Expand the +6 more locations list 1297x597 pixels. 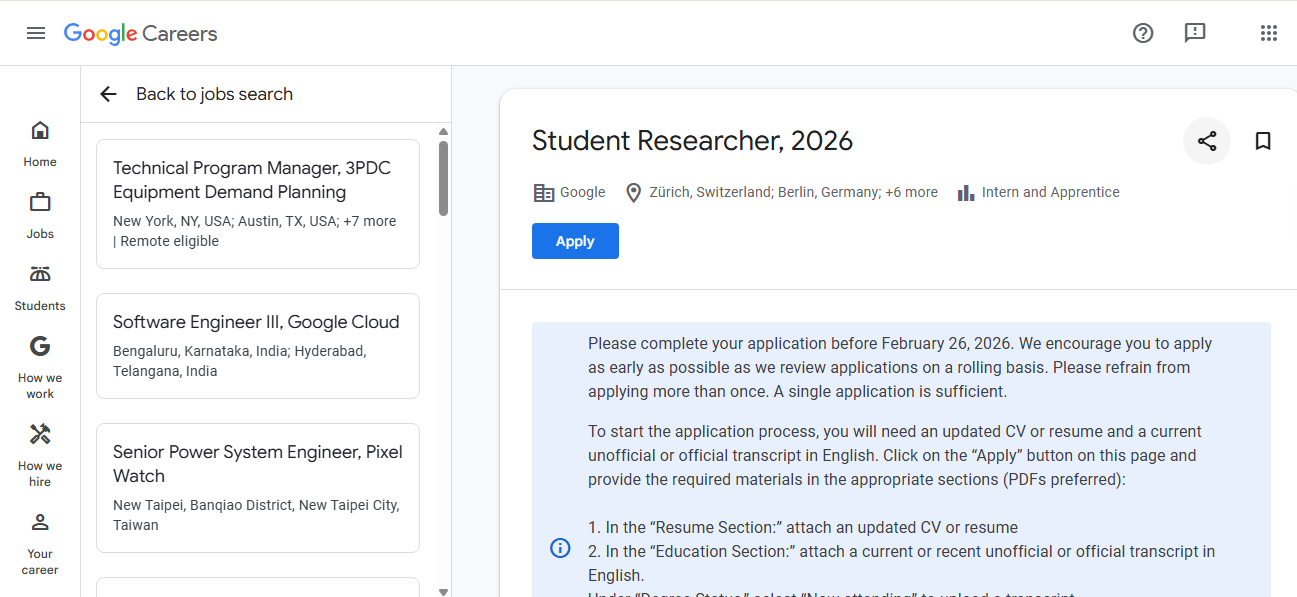pyautogui.click(x=911, y=192)
